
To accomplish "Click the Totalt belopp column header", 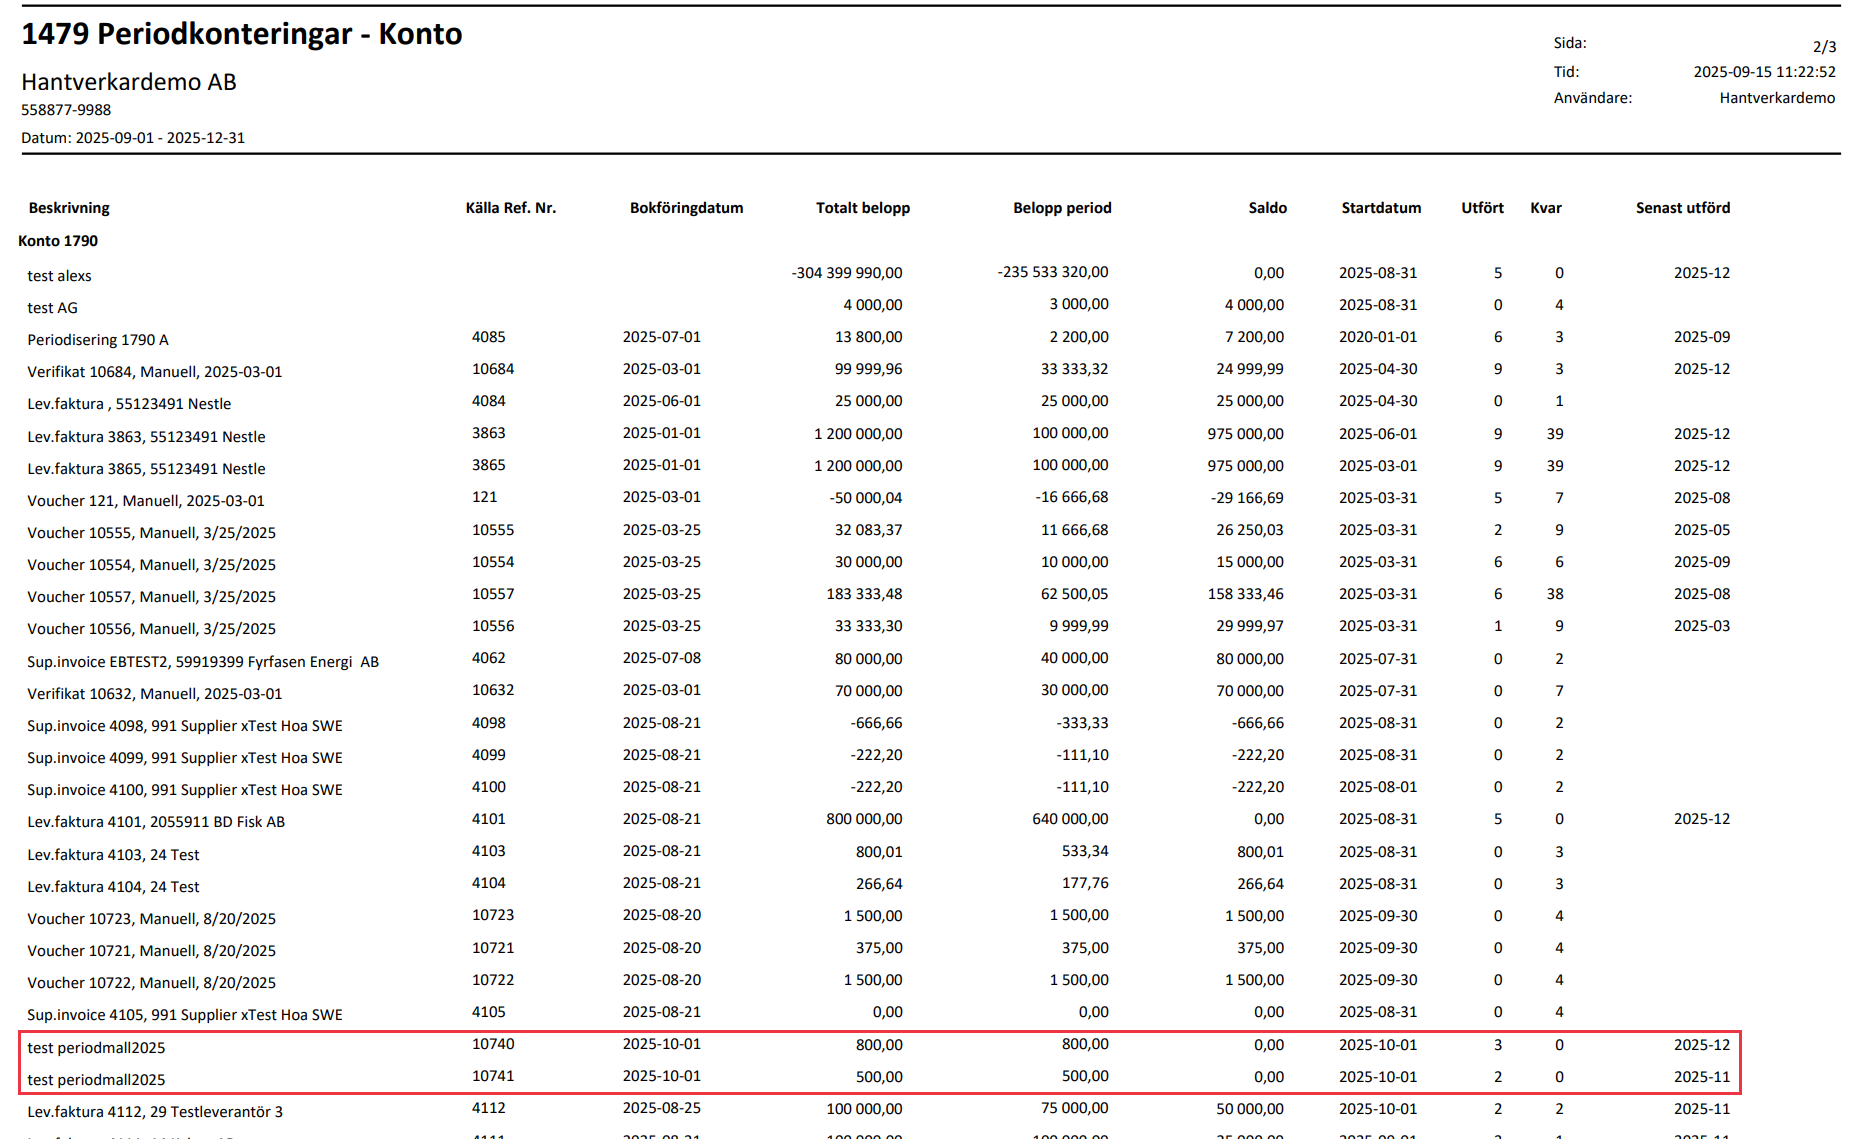I will 862,208.
